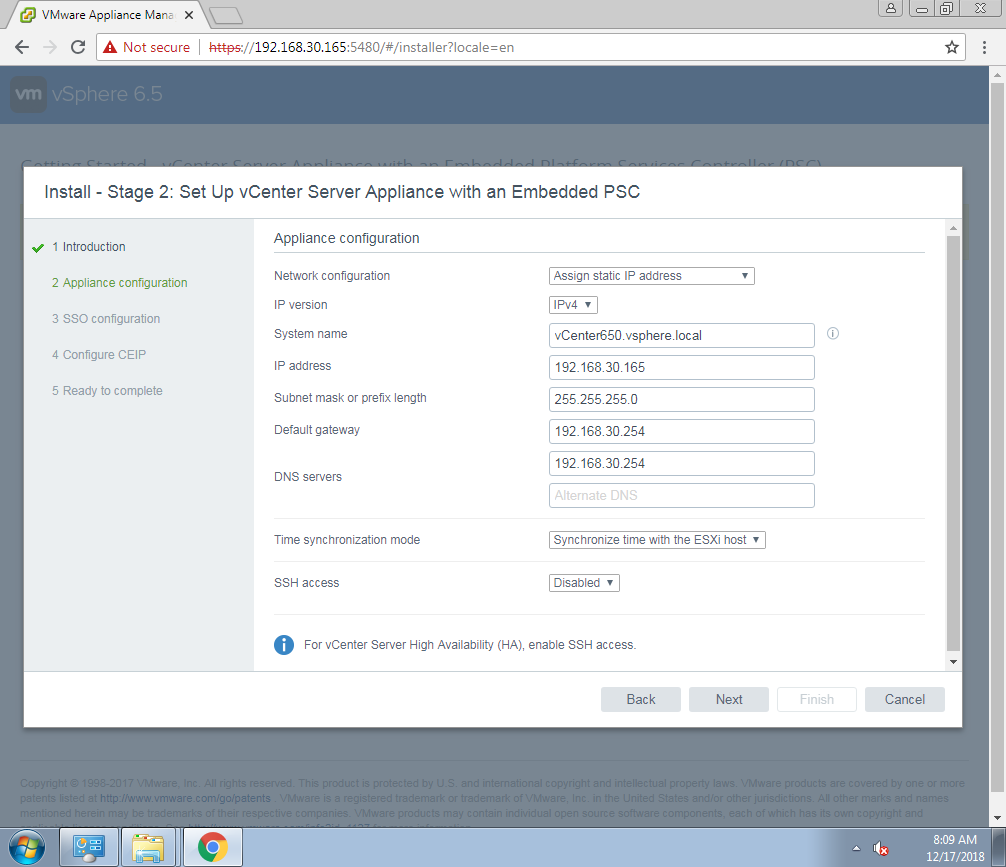This screenshot has height=867, width=1006.
Task: Click the dialog scrollbar down arrow
Action: [953, 662]
